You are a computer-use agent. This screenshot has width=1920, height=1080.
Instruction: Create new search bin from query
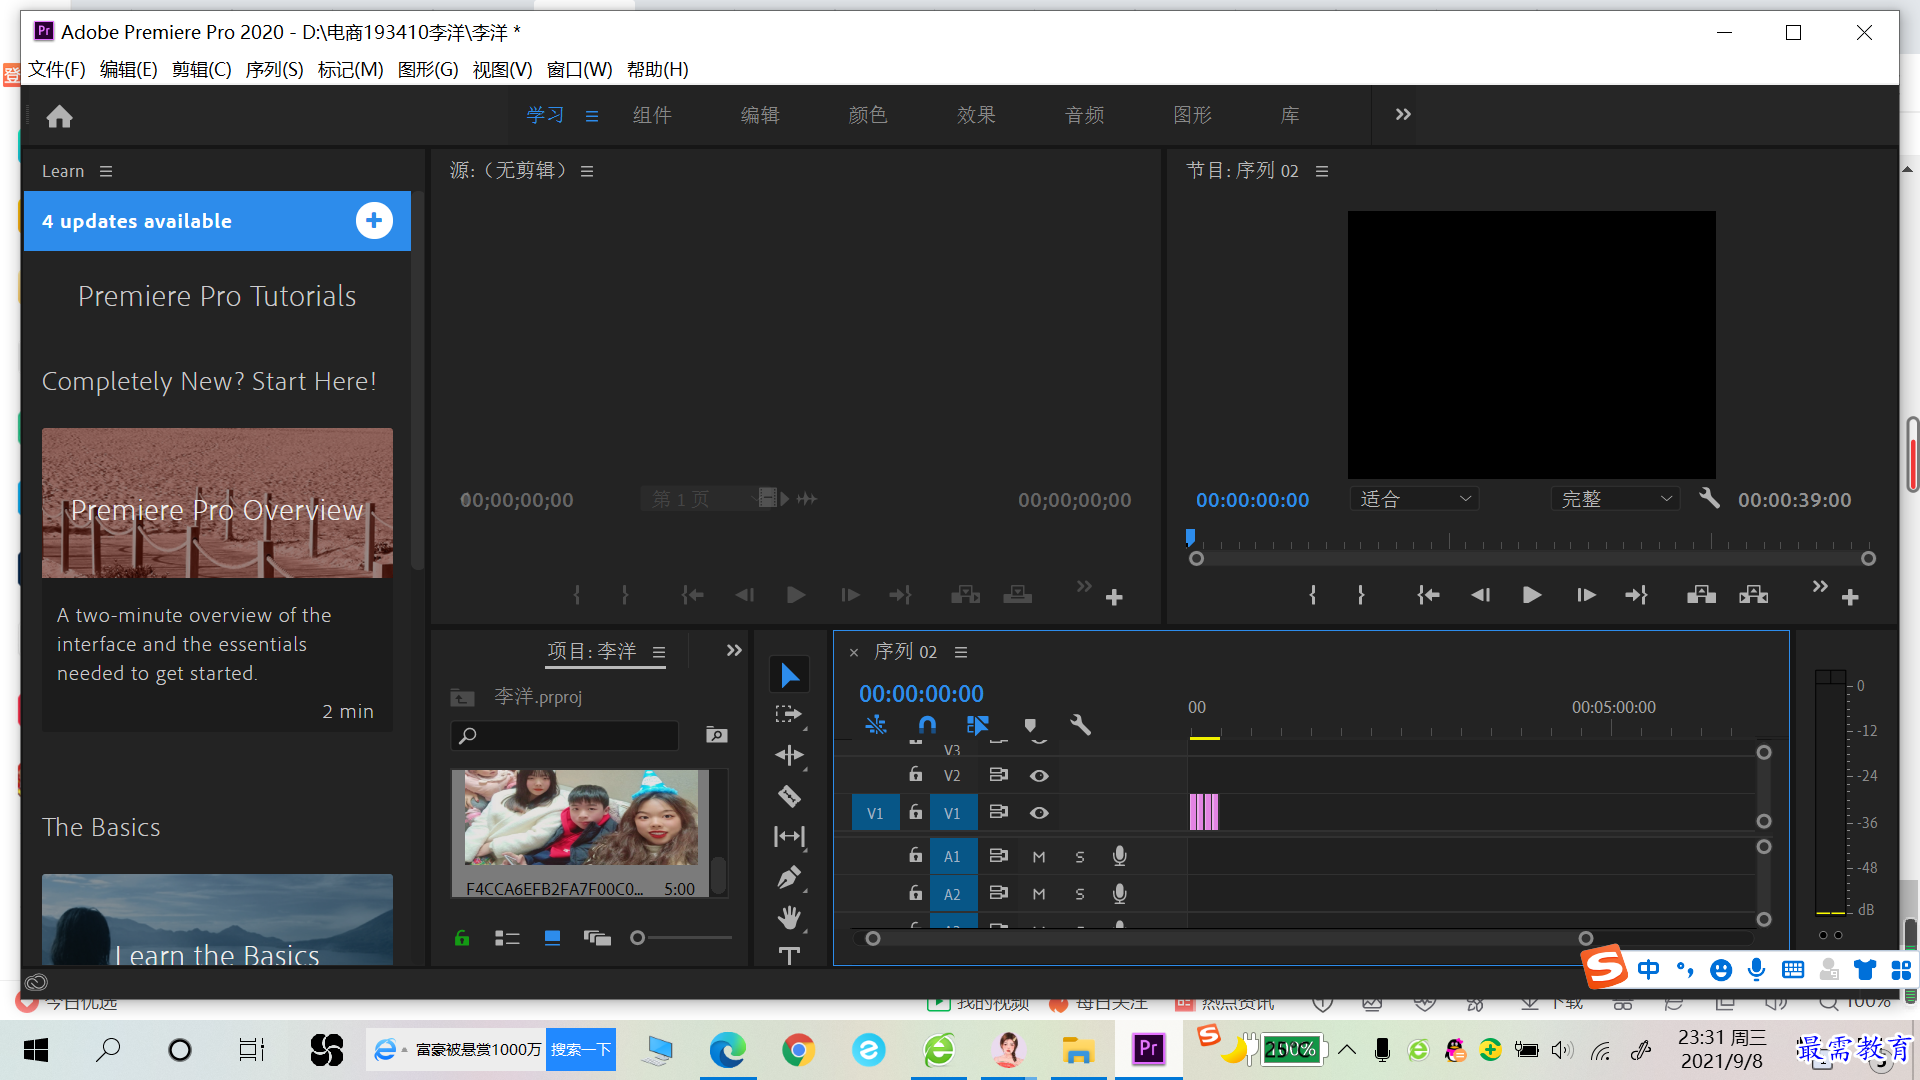pos(716,735)
